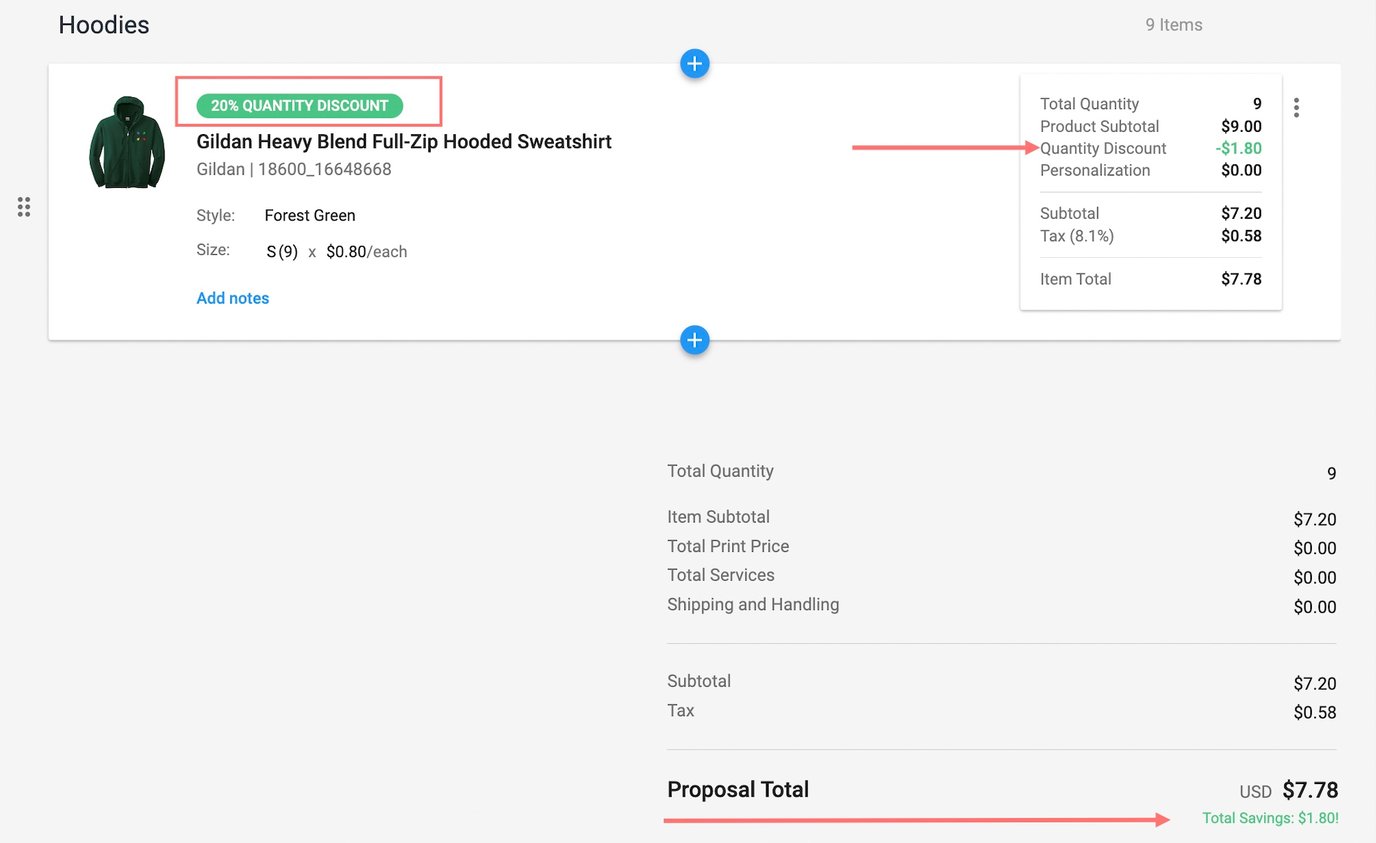
Task: Open the three-dot menu for the hoodie item
Action: coord(1296,108)
